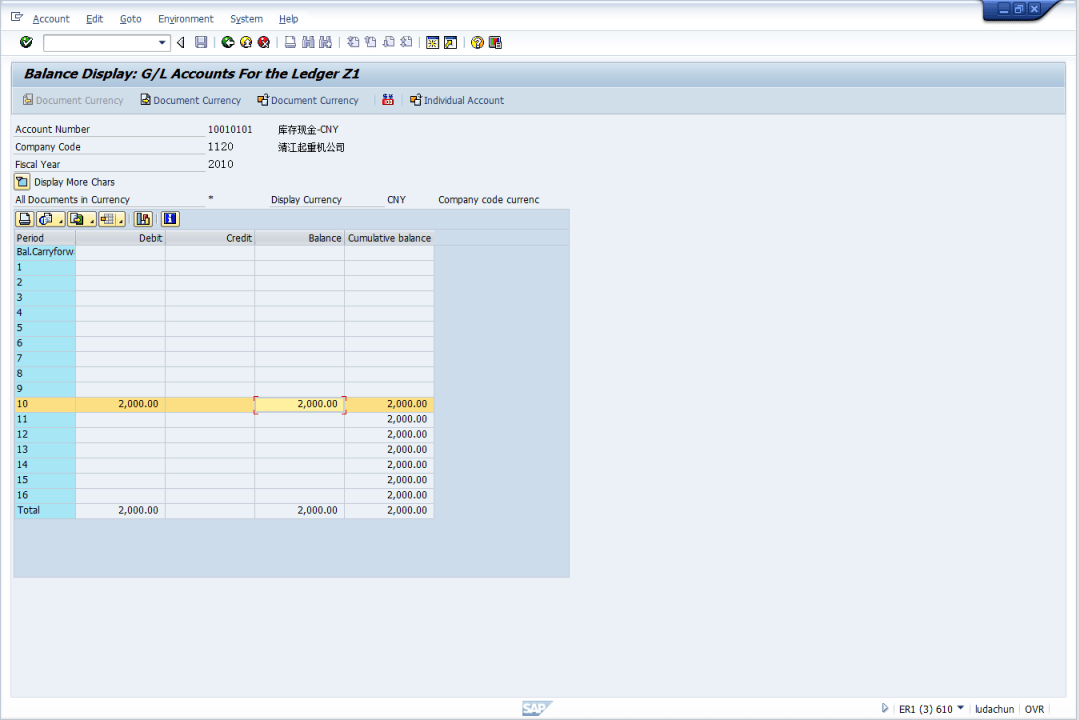
Task: Click the green Back arrow icon
Action: [x=228, y=42]
